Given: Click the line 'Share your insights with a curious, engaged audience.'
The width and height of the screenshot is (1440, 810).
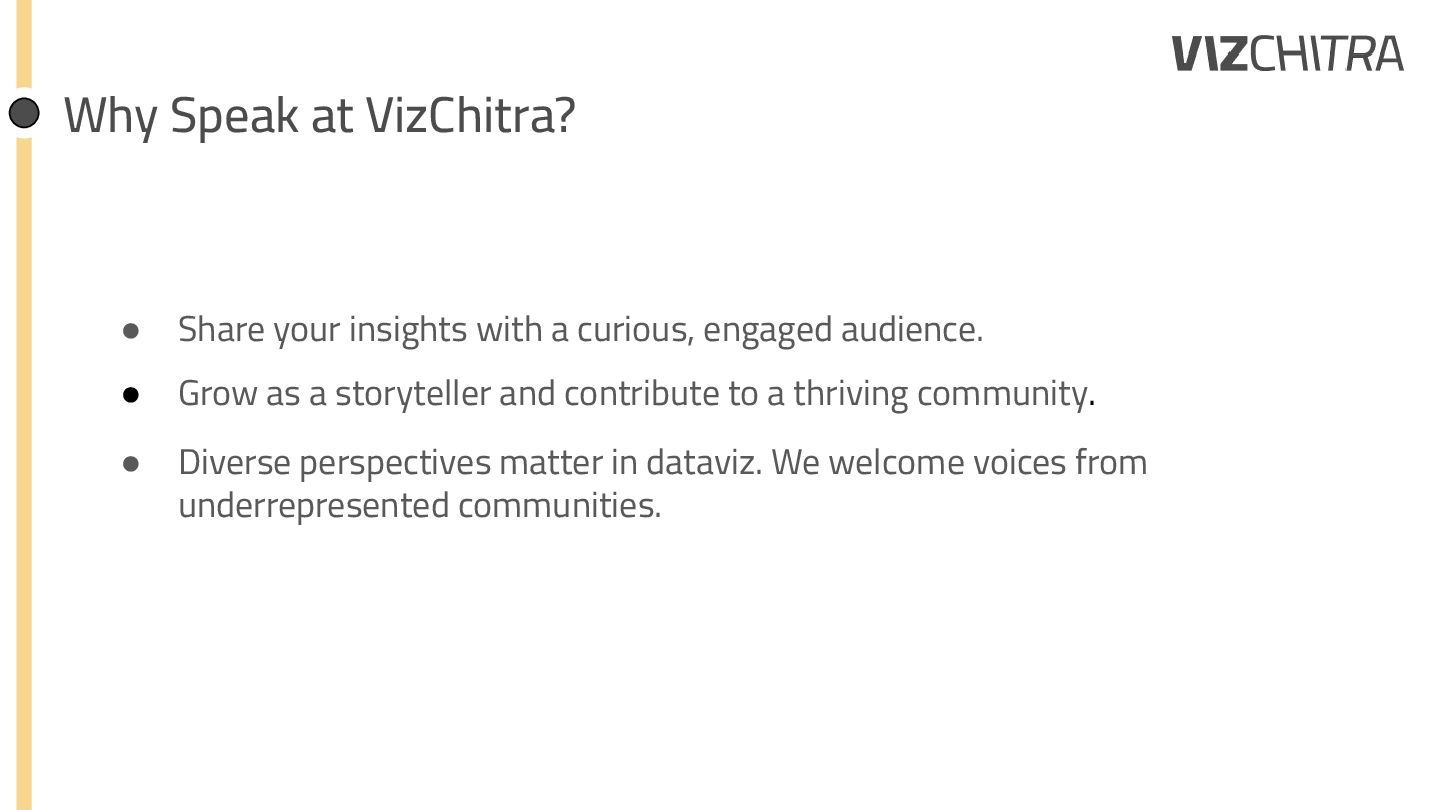Looking at the screenshot, I should [581, 330].
